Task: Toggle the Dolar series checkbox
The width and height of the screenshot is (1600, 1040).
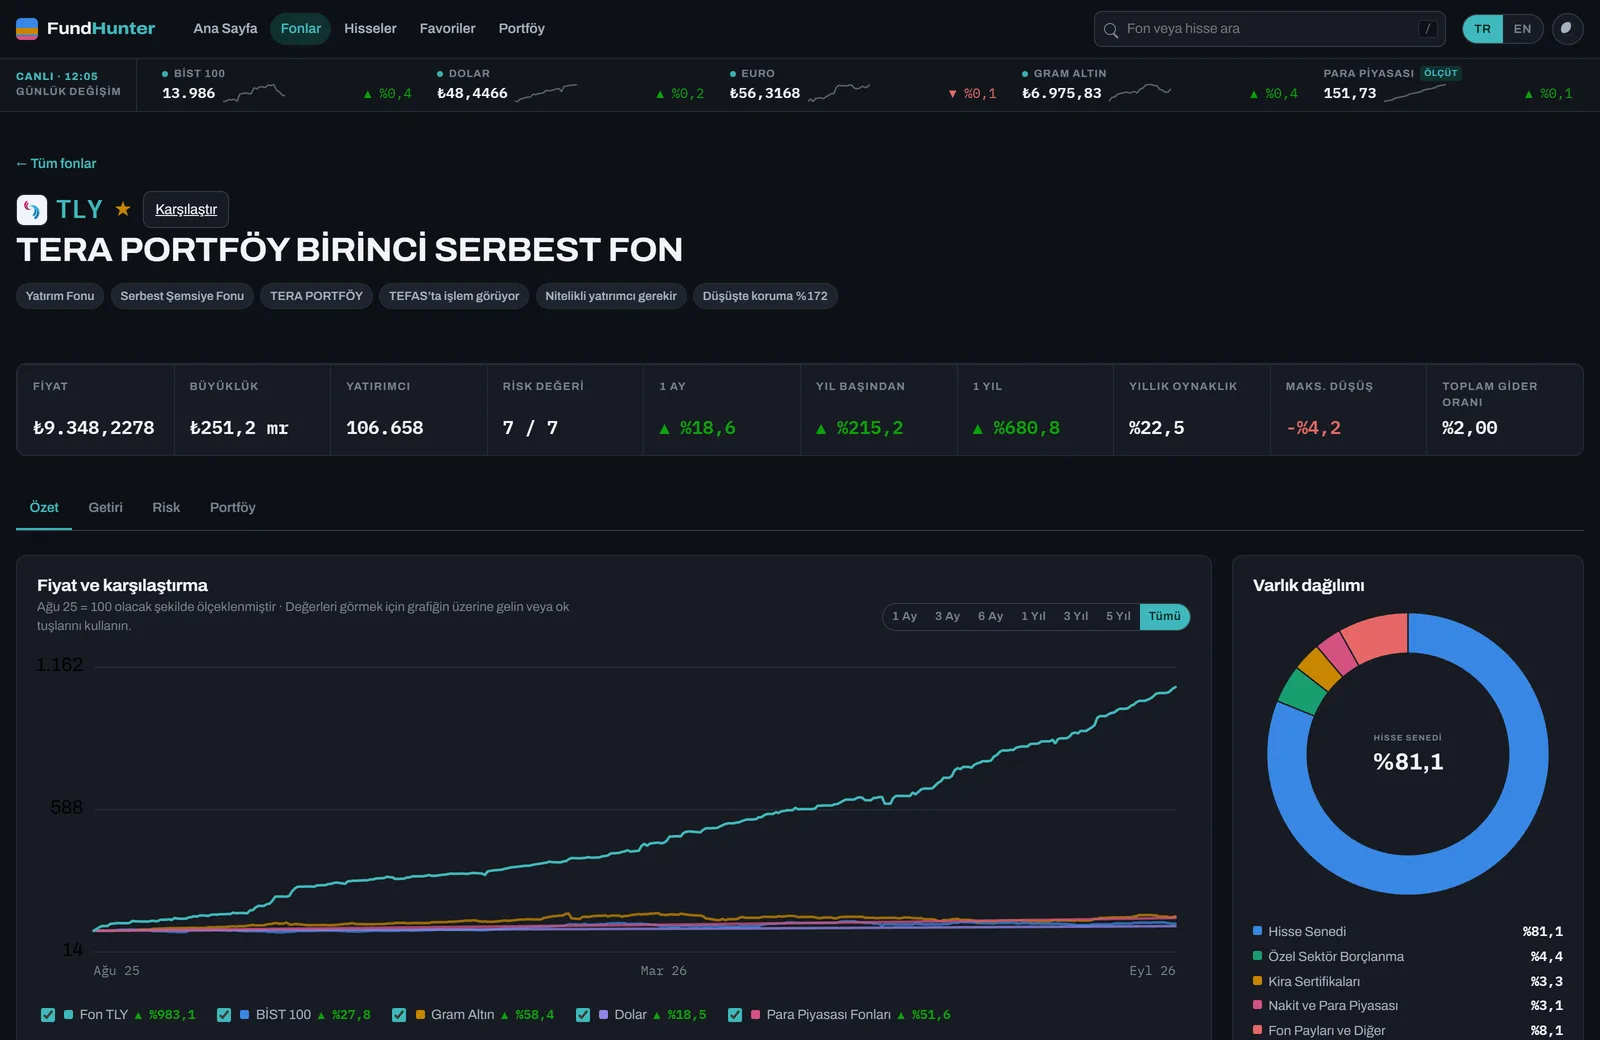Action: point(583,1015)
